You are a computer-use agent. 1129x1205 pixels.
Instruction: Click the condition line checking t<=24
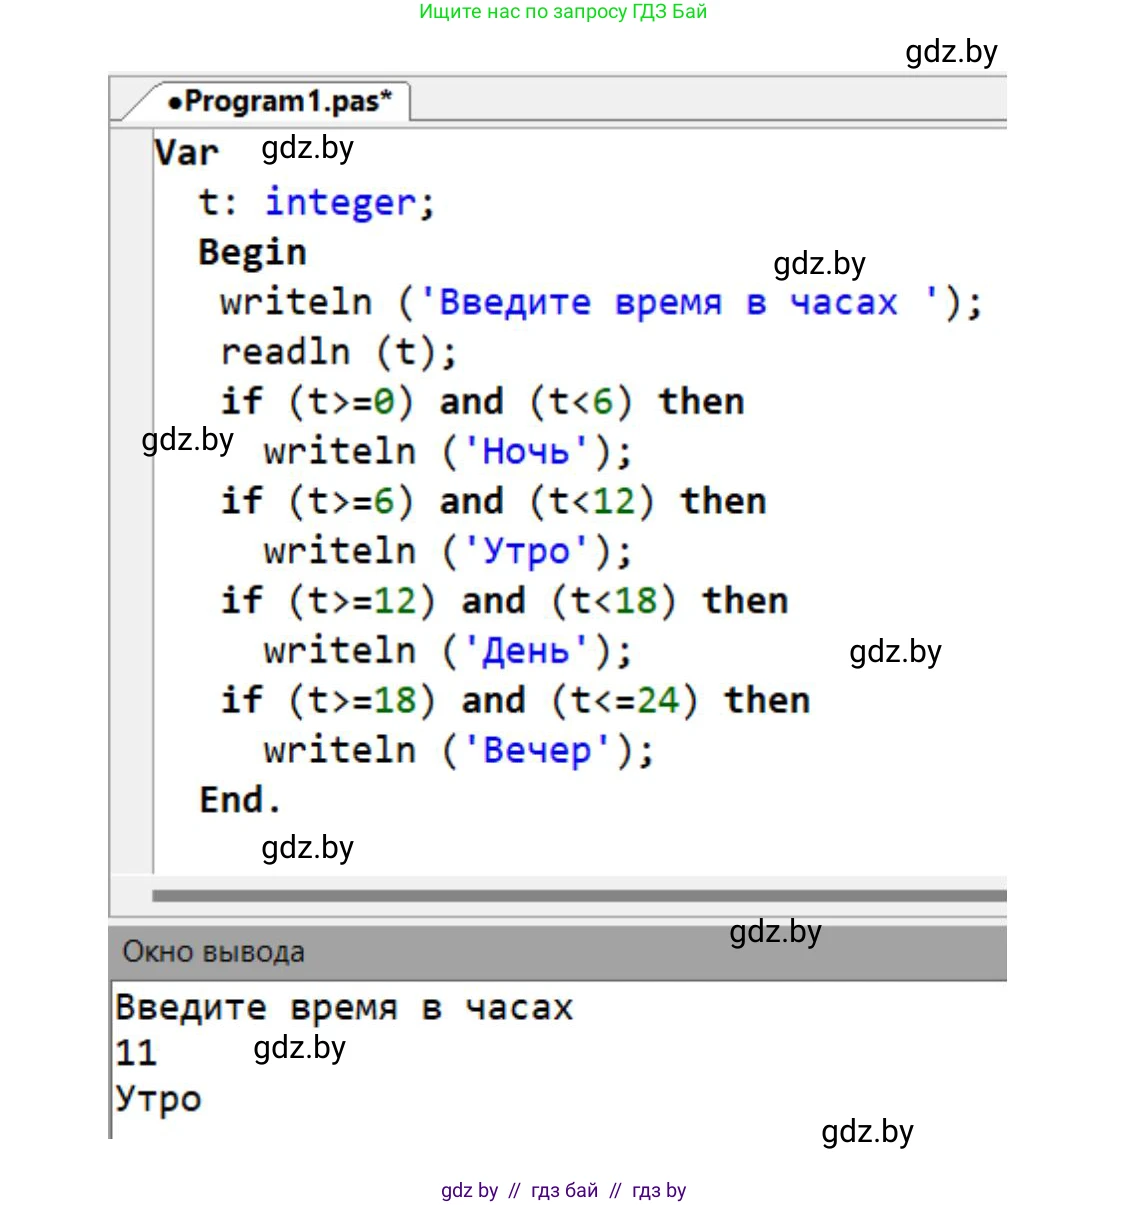pyautogui.click(x=515, y=700)
